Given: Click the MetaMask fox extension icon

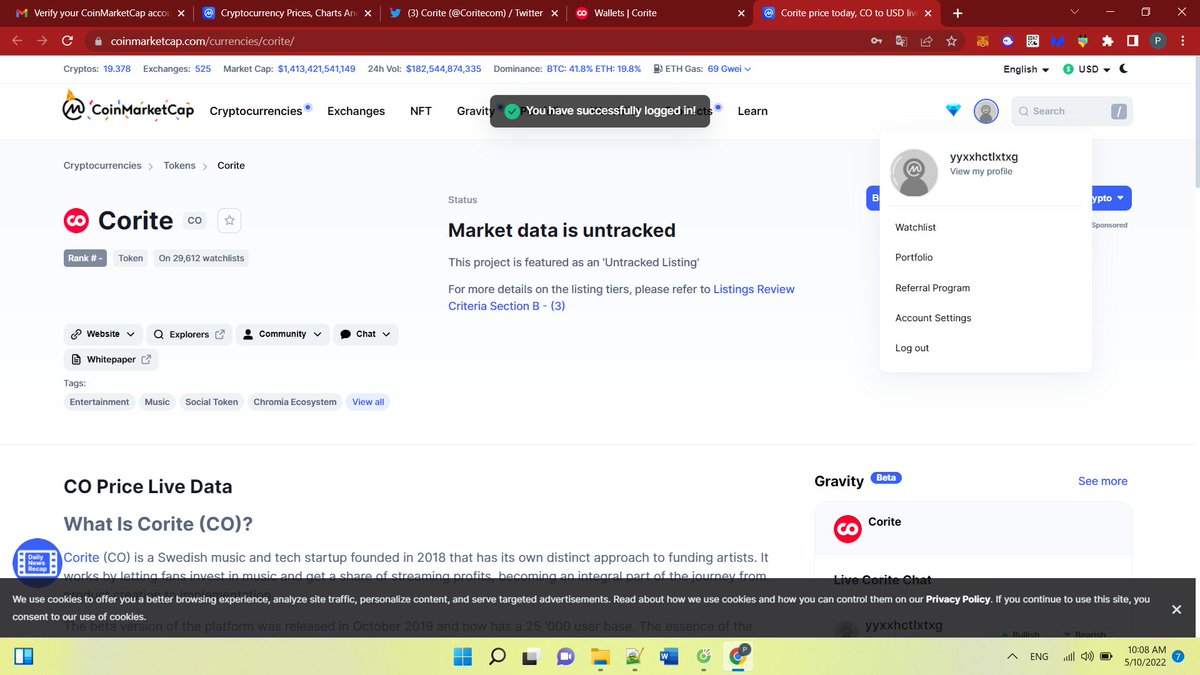Looking at the screenshot, I should tap(982, 41).
